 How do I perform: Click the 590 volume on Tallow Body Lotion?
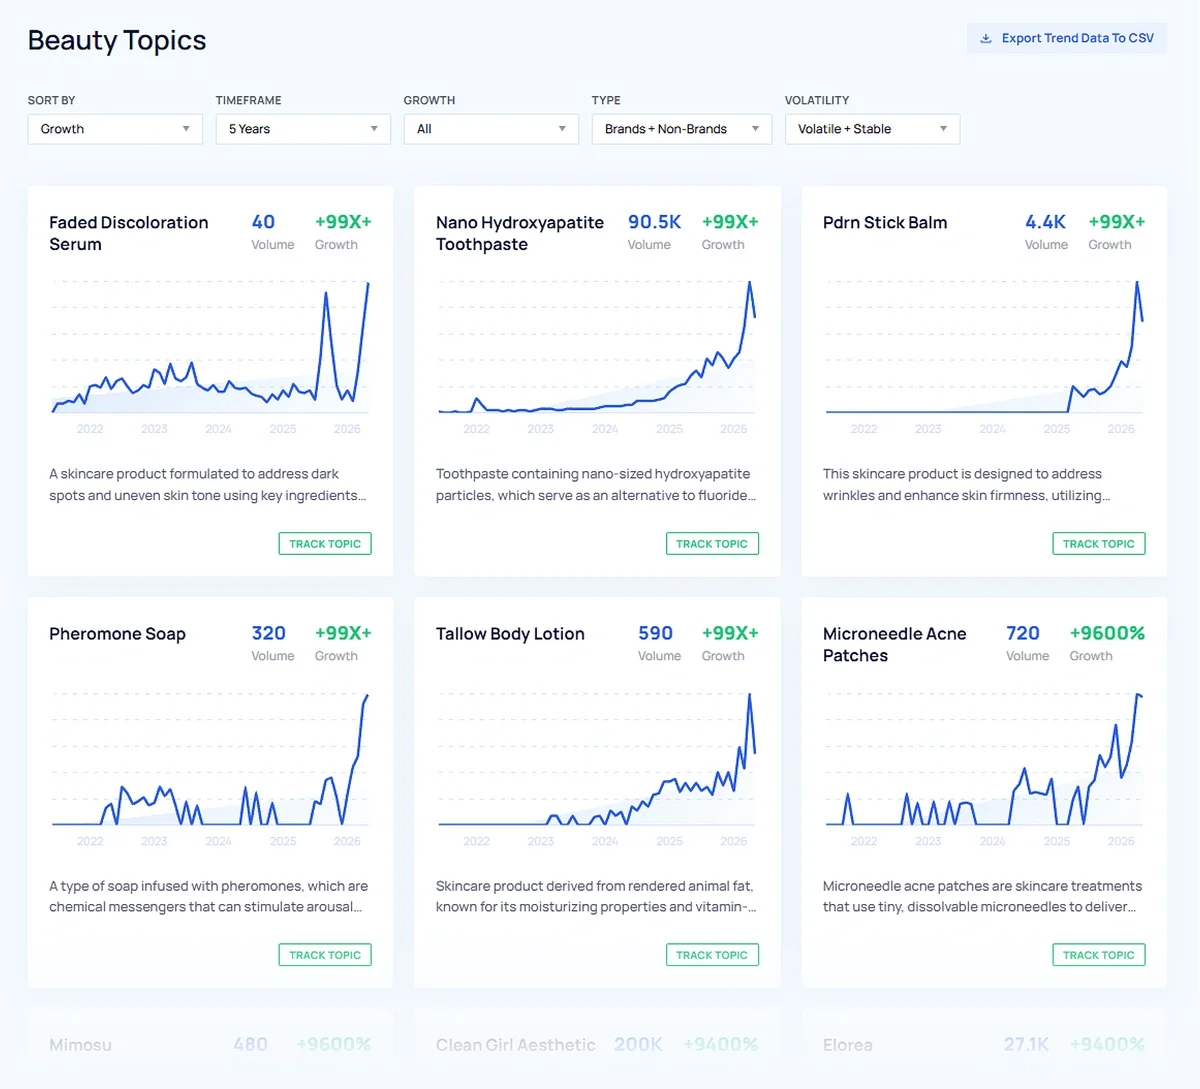pos(655,633)
